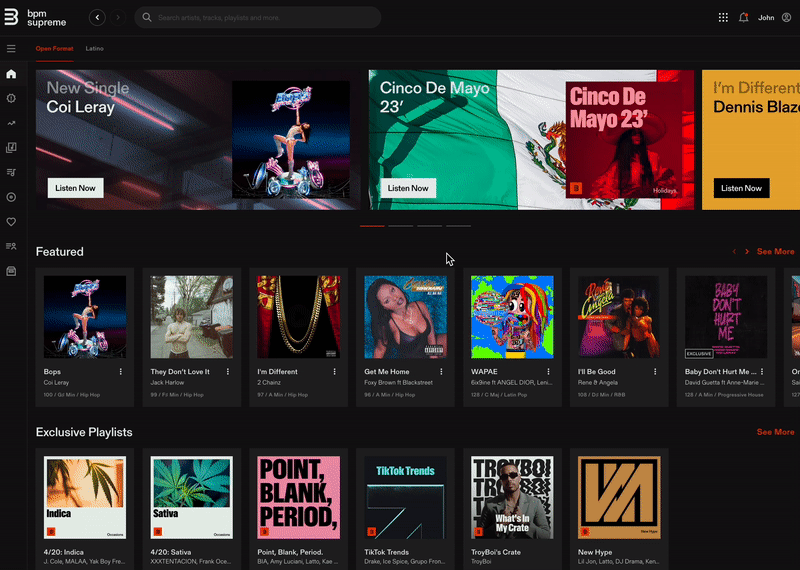Open the I'm Different gold chain cover
The width and height of the screenshot is (800, 570).
298,317
